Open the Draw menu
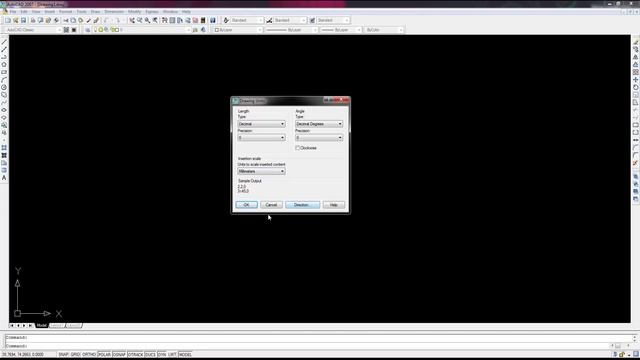Screen dimensions: 640x360 tap(95, 12)
